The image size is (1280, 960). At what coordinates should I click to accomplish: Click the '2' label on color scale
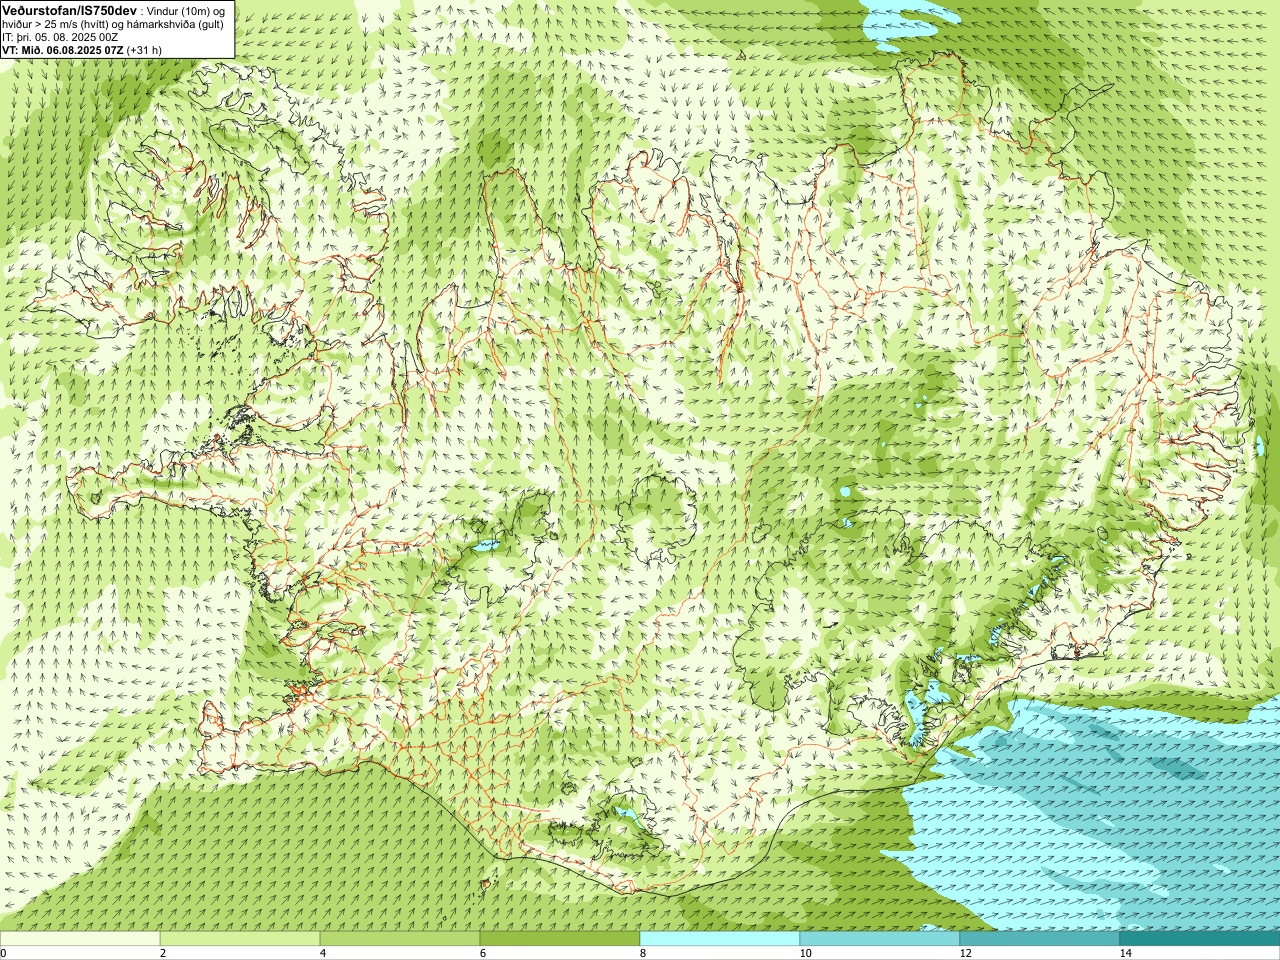point(162,953)
